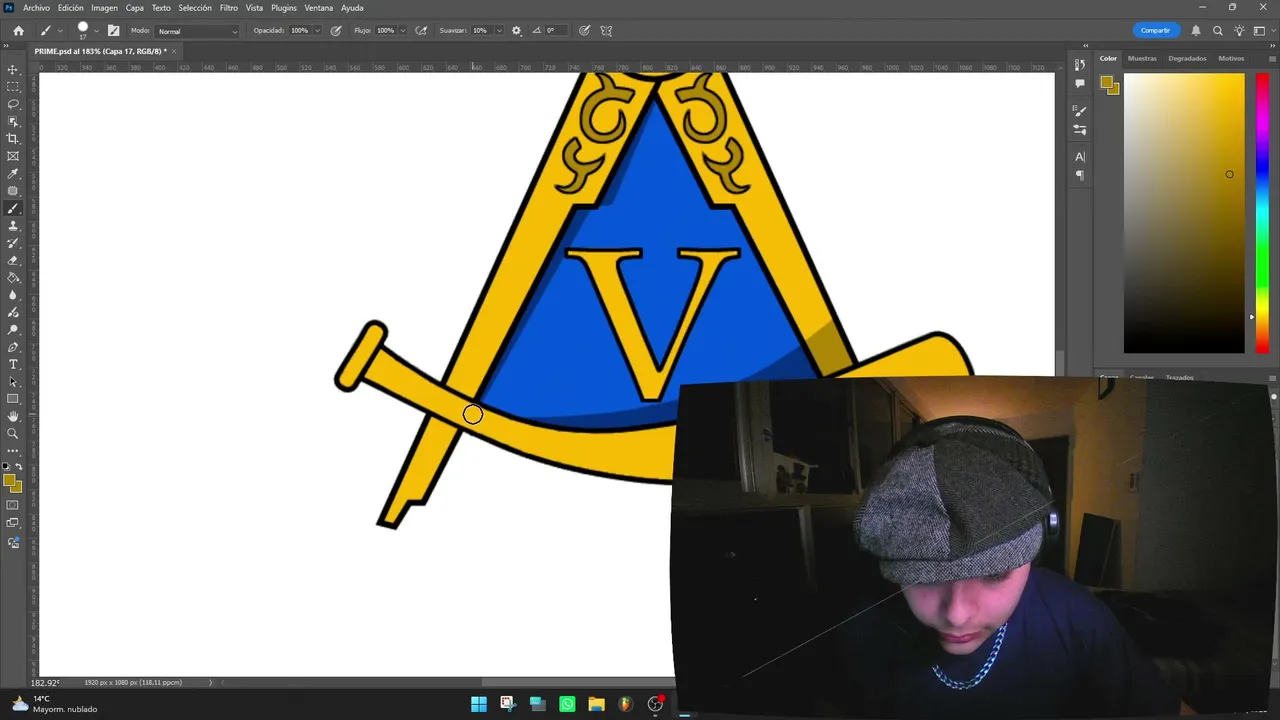
Task: Open the Search icon in top bar
Action: coord(1217,31)
